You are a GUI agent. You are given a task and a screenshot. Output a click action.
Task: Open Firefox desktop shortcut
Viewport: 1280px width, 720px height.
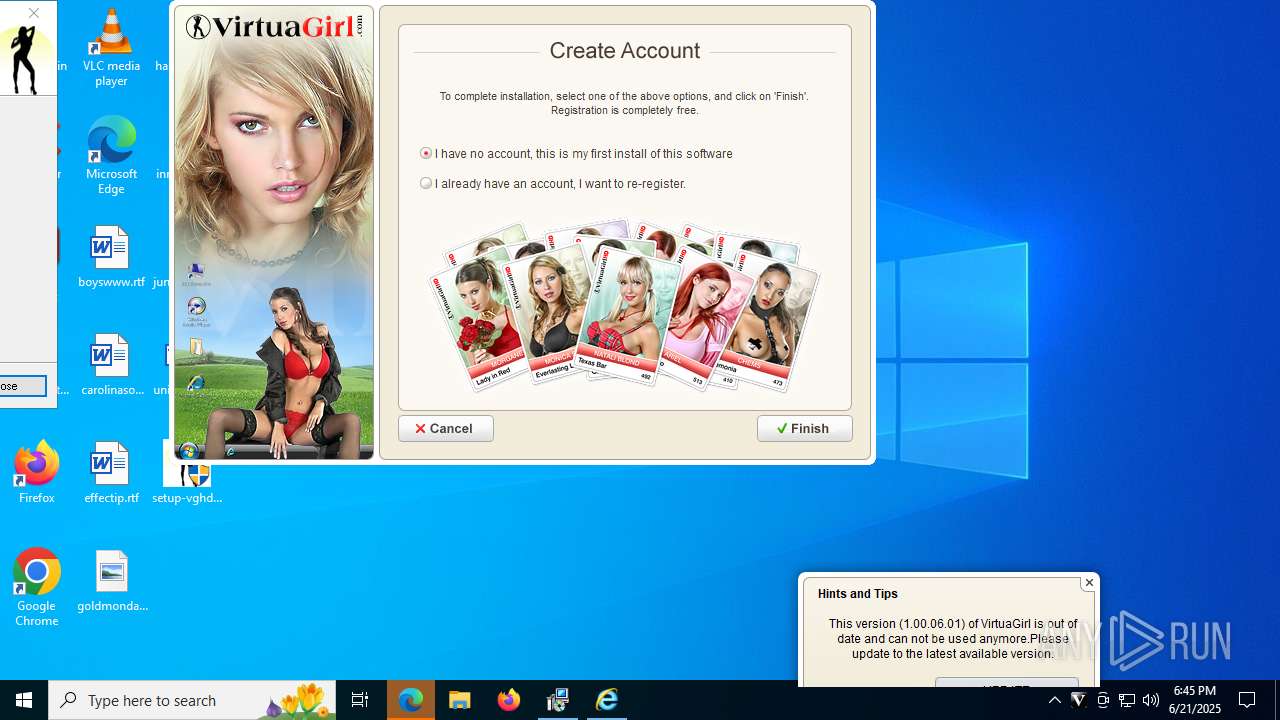coord(36,473)
